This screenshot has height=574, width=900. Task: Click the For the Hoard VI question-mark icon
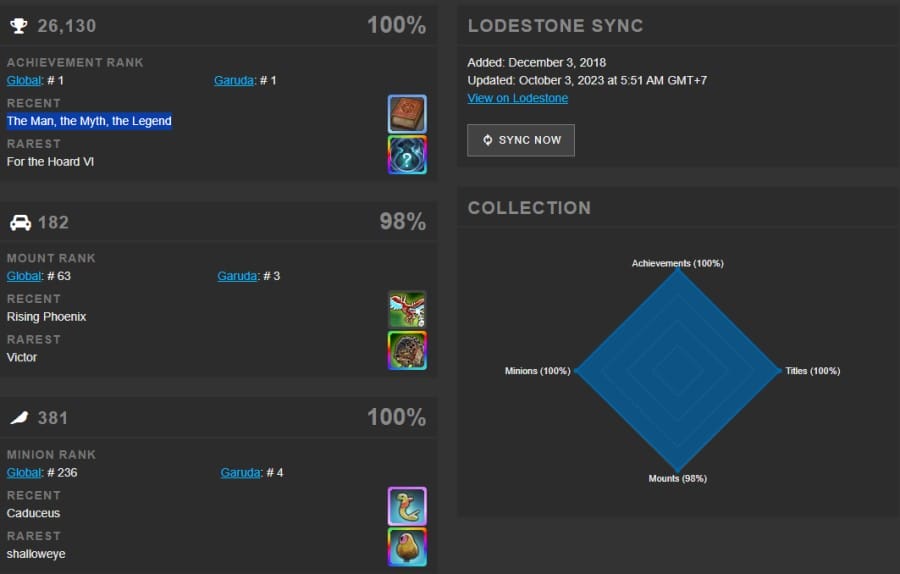407,155
